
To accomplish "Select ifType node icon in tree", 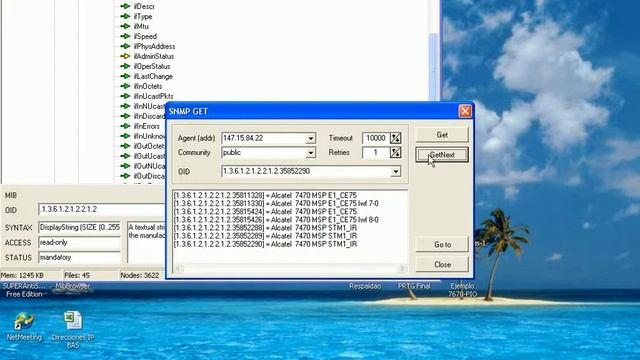I will (x=125, y=16).
